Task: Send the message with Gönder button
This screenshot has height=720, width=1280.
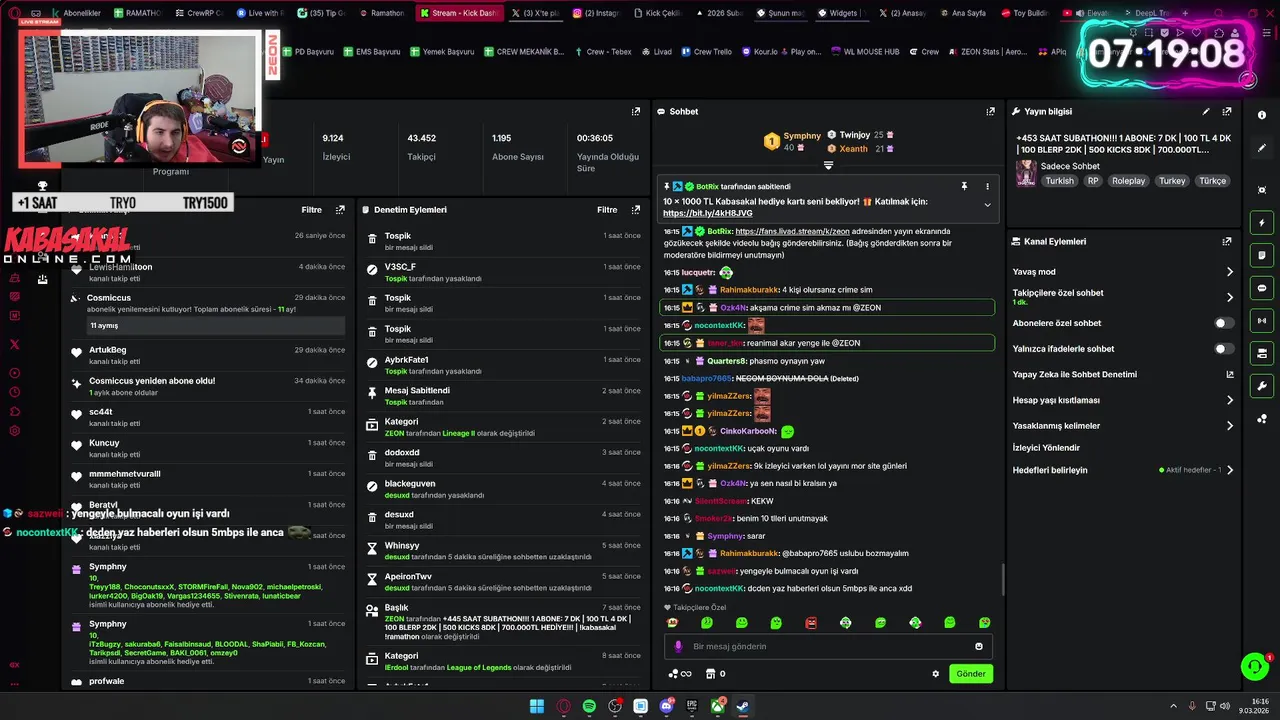Action: click(971, 674)
